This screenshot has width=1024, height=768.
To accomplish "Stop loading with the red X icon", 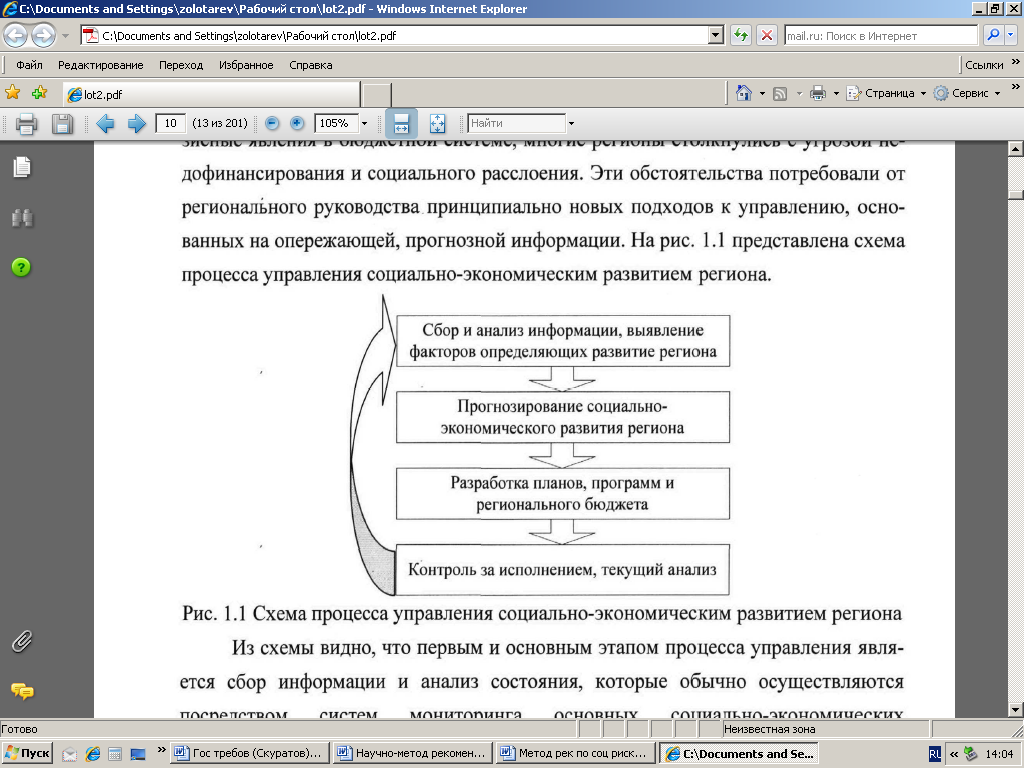I will [767, 35].
